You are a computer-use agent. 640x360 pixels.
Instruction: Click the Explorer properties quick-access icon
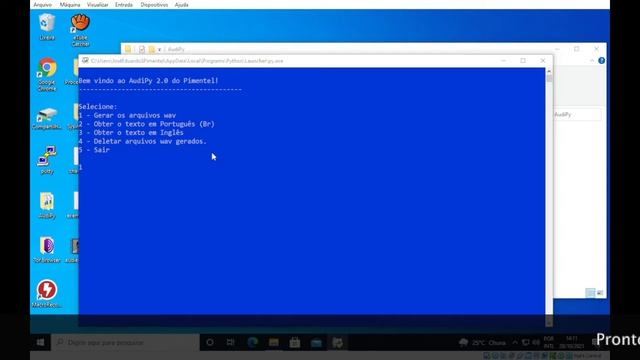(x=142, y=49)
